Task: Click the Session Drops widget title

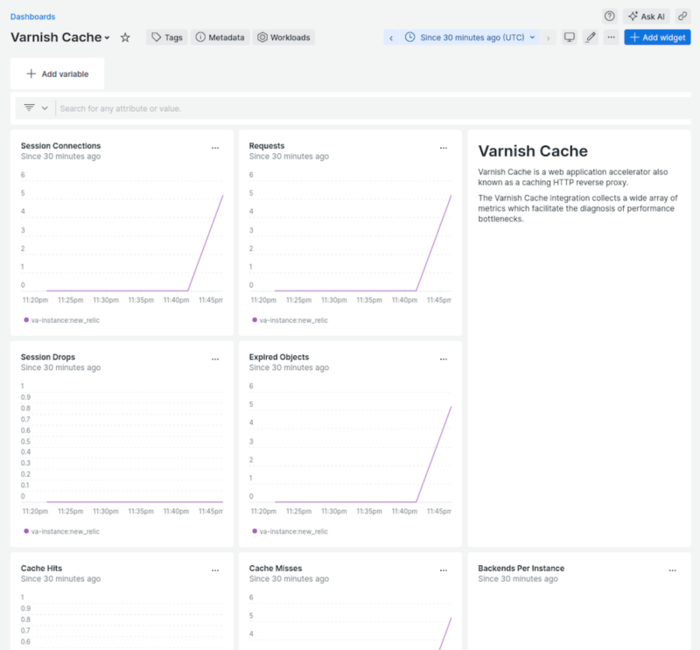Action: tap(48, 357)
